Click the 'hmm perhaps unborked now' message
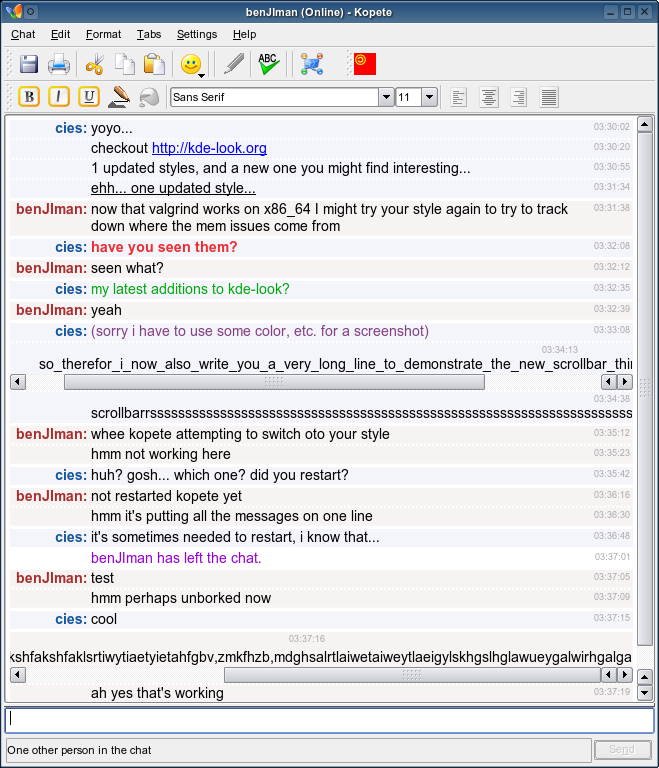The width and height of the screenshot is (659, 768). (181, 598)
